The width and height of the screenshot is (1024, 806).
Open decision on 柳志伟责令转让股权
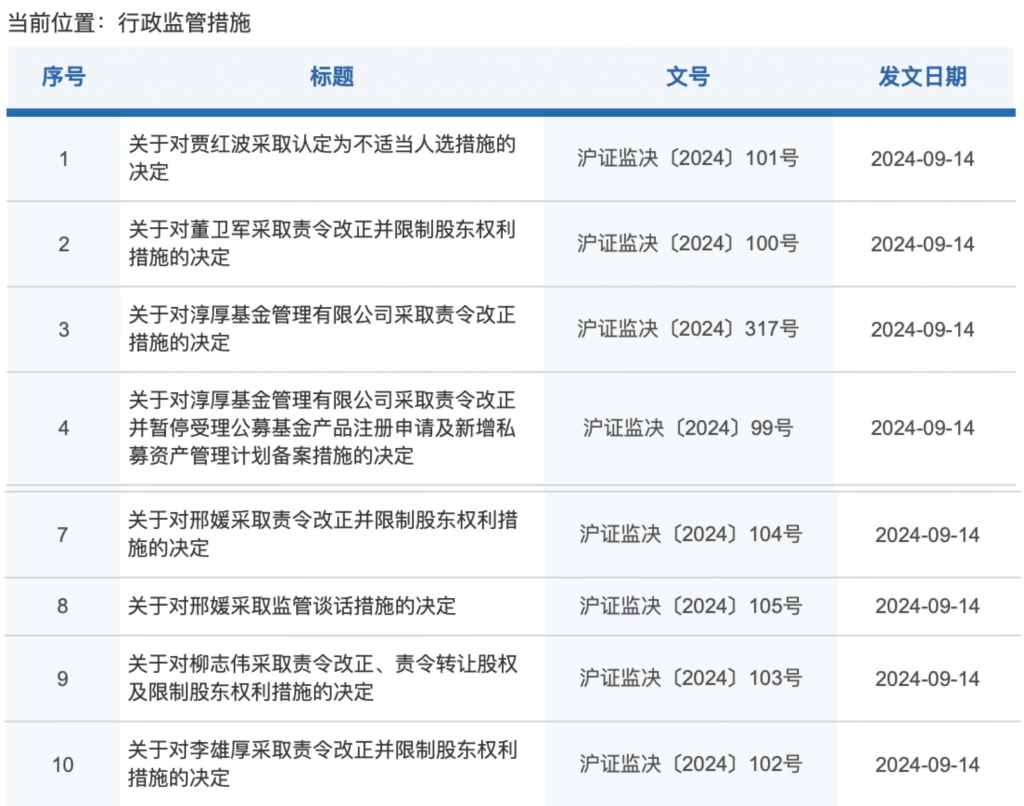point(323,678)
